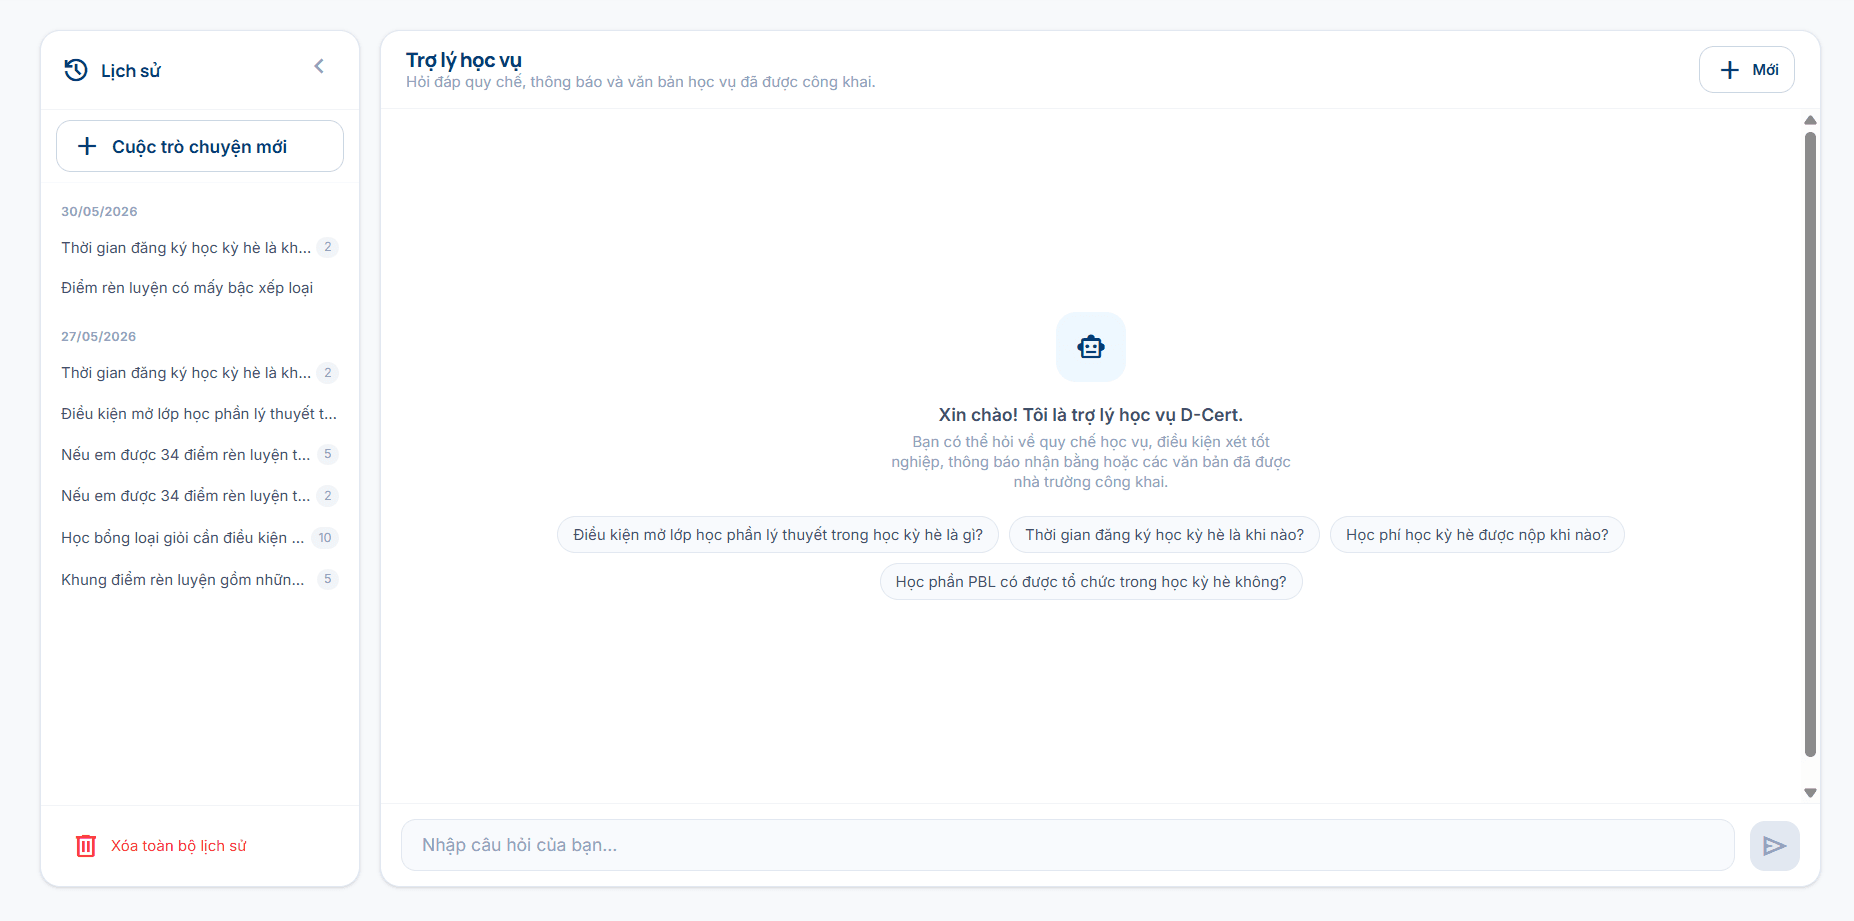Open Điều kiện mở lớp học phần history item
The width and height of the screenshot is (1854, 921).
tap(199, 414)
